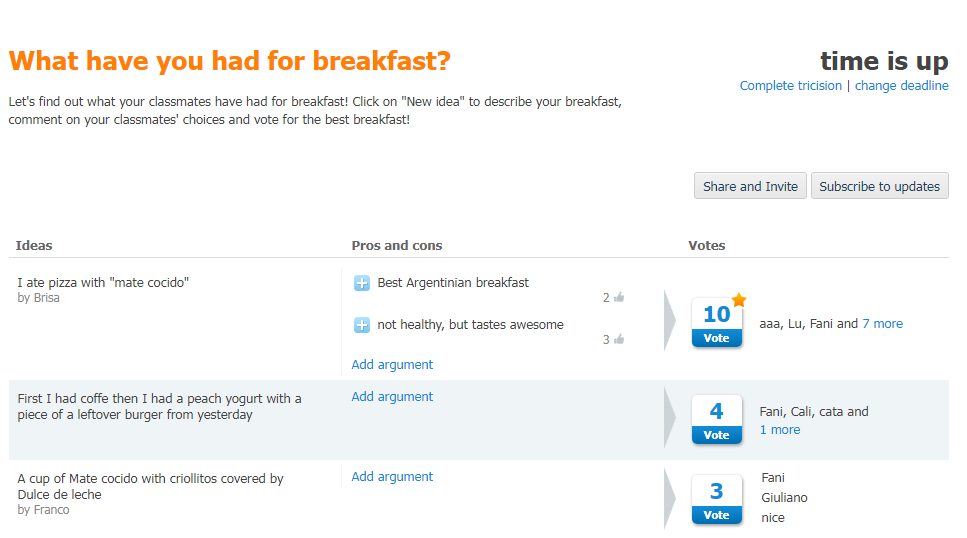This screenshot has height=538, width=967.
Task: Click Subscribe to updates button
Action: click(x=879, y=186)
